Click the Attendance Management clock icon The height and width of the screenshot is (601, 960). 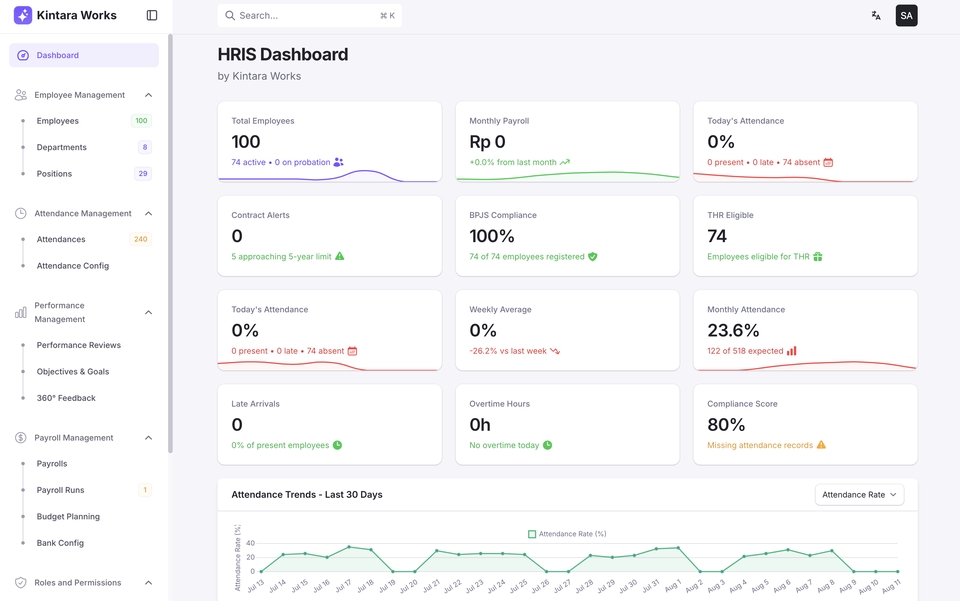click(x=19, y=213)
